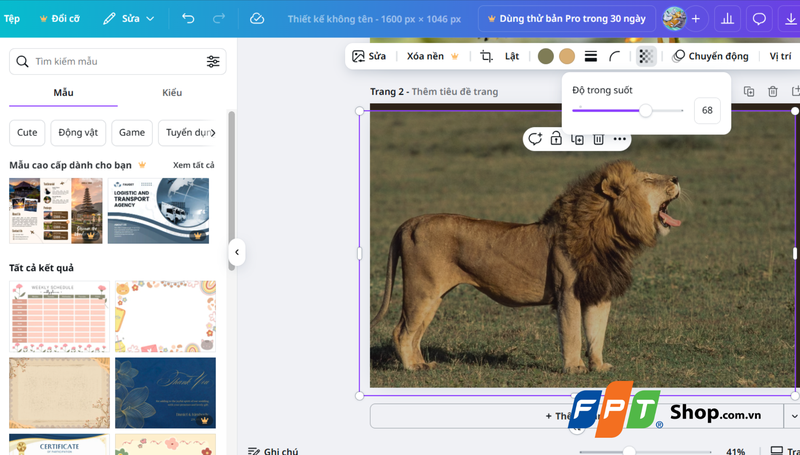800x455 pixels.
Task: Click the Độ trong suốt slider handle
Action: click(x=646, y=110)
